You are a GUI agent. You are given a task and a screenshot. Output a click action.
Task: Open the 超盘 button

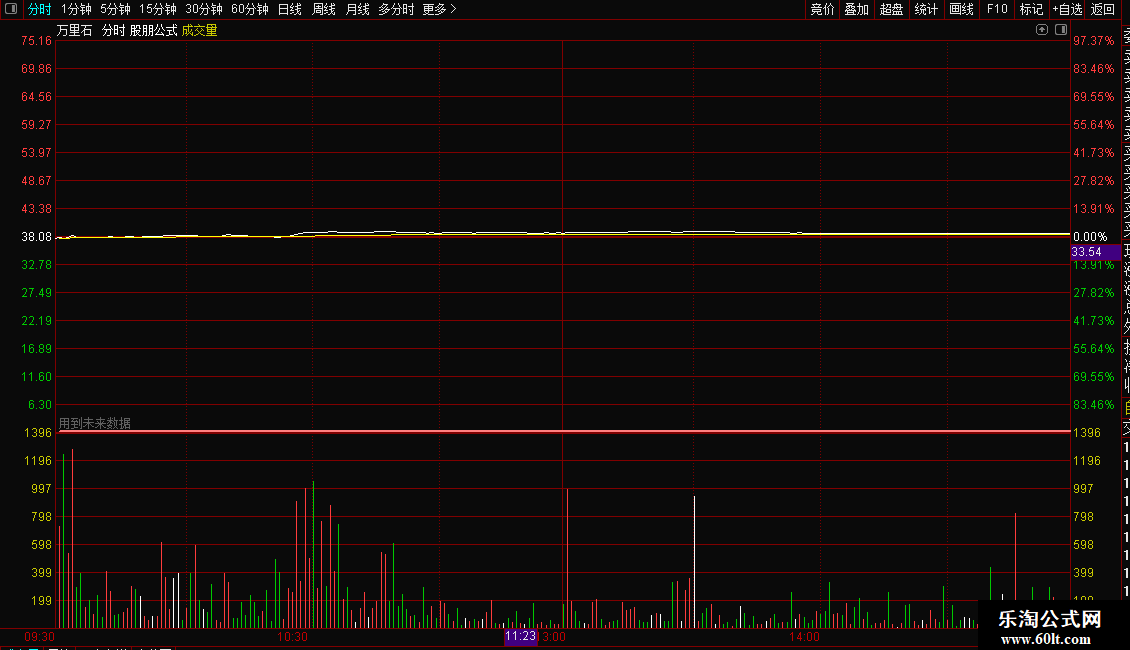tap(891, 9)
